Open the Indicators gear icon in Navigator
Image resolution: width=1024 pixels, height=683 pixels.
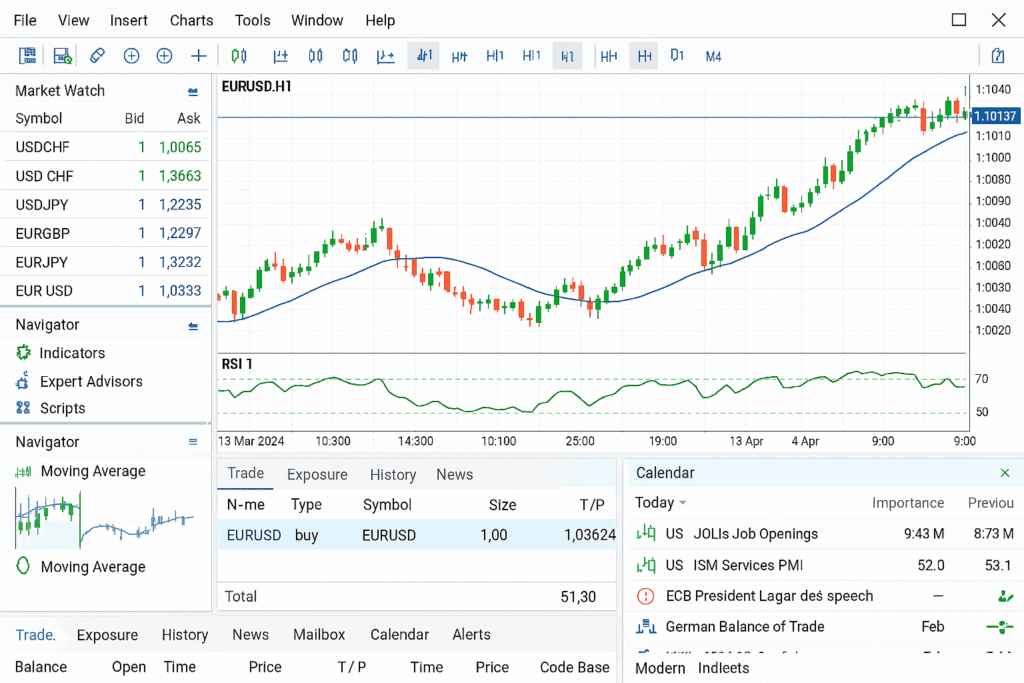[x=23, y=353]
